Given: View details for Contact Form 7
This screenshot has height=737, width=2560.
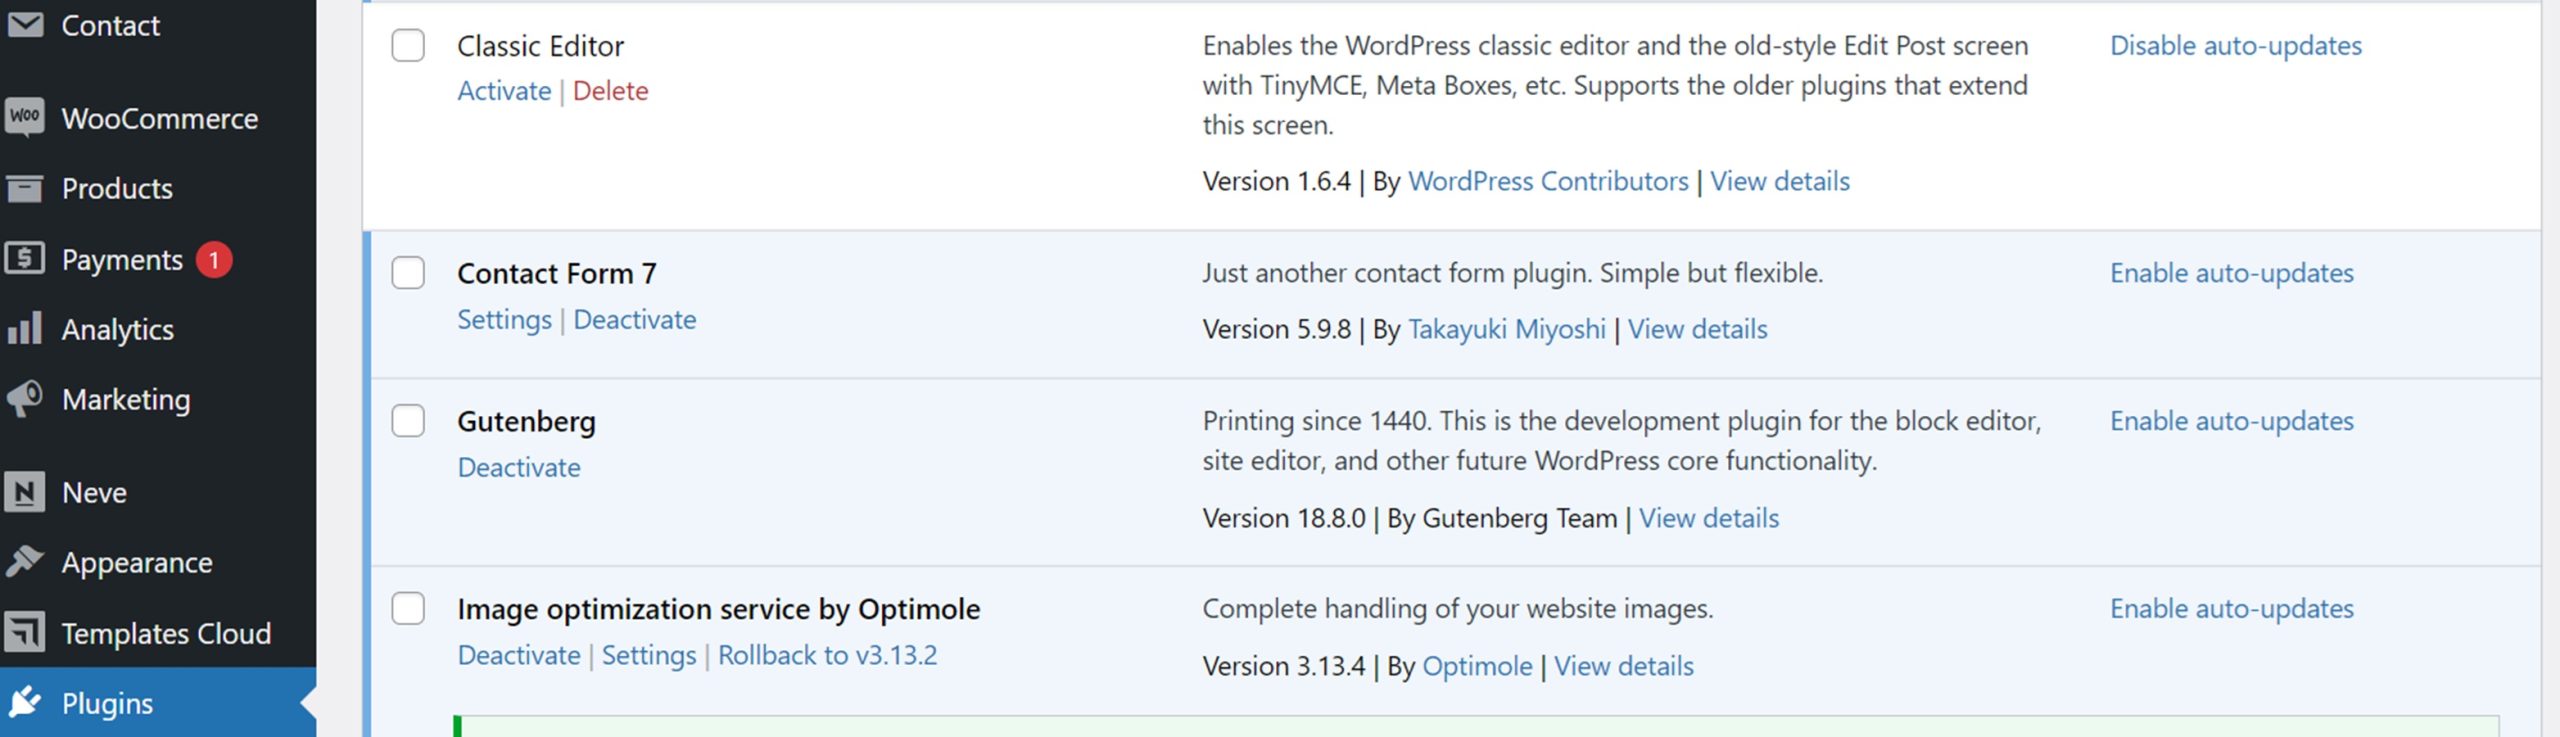Looking at the screenshot, I should [x=1698, y=329].
